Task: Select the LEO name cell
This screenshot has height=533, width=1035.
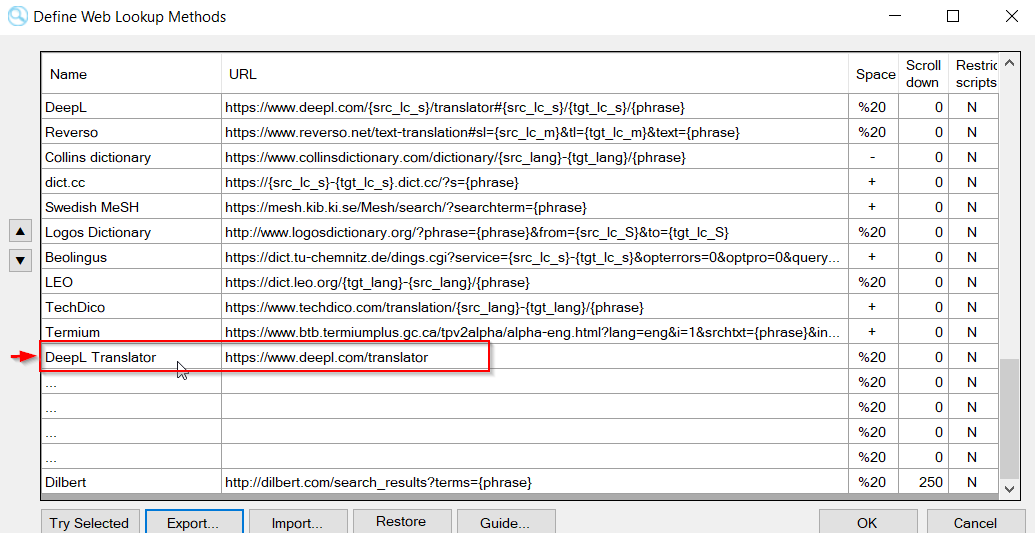Action: 132,282
